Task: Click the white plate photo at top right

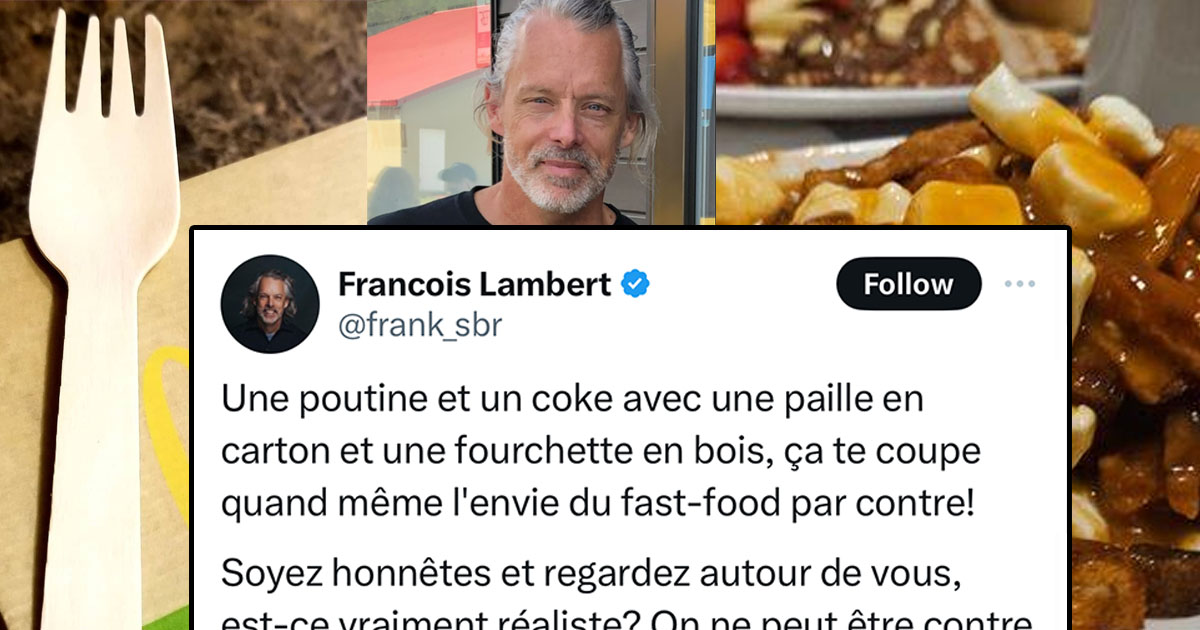Action: (900, 55)
